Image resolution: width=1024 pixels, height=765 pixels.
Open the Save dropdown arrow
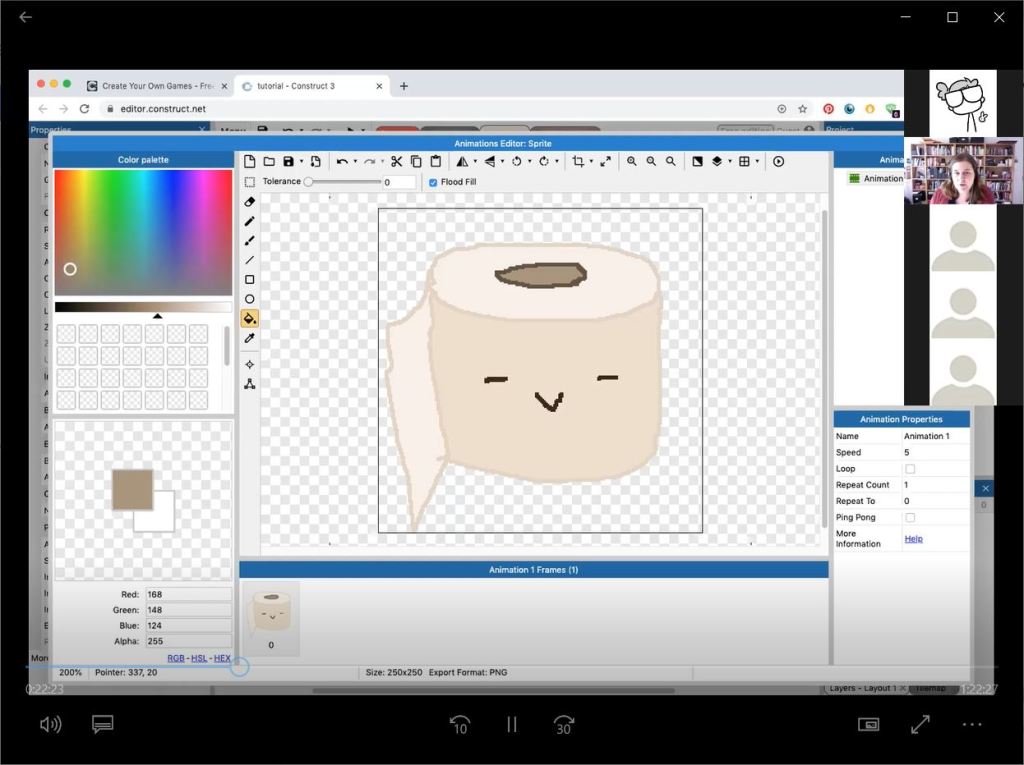click(301, 162)
